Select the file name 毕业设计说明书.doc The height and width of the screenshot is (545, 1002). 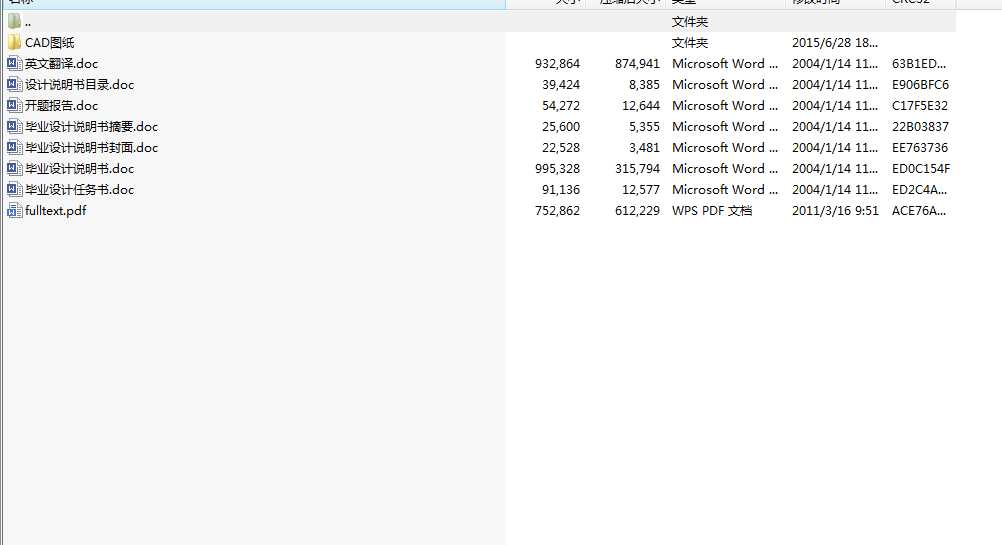click(x=79, y=169)
